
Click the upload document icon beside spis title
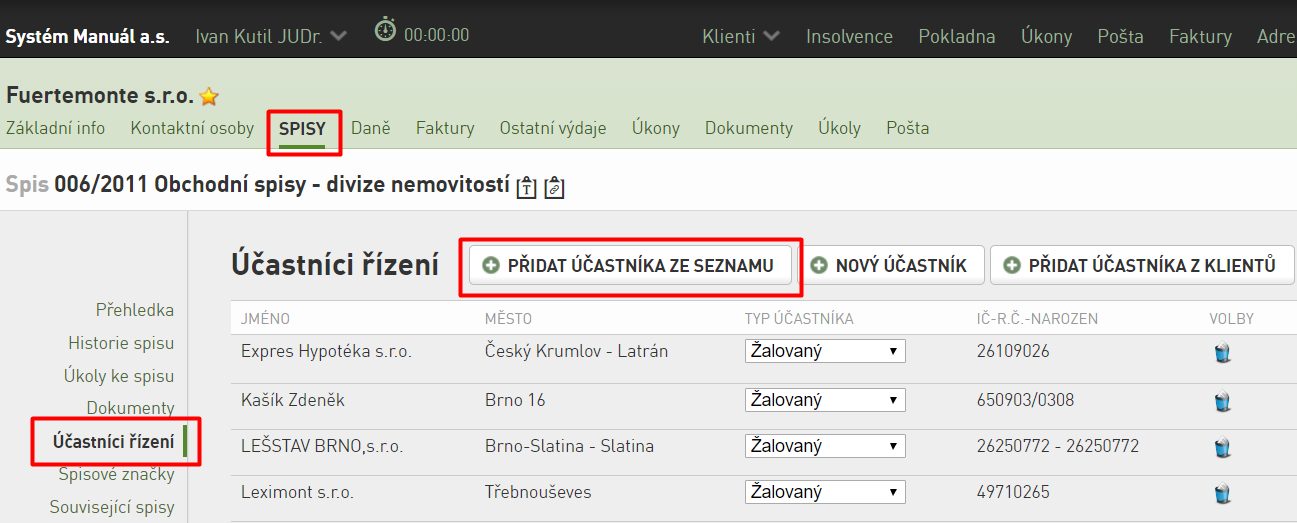527,187
